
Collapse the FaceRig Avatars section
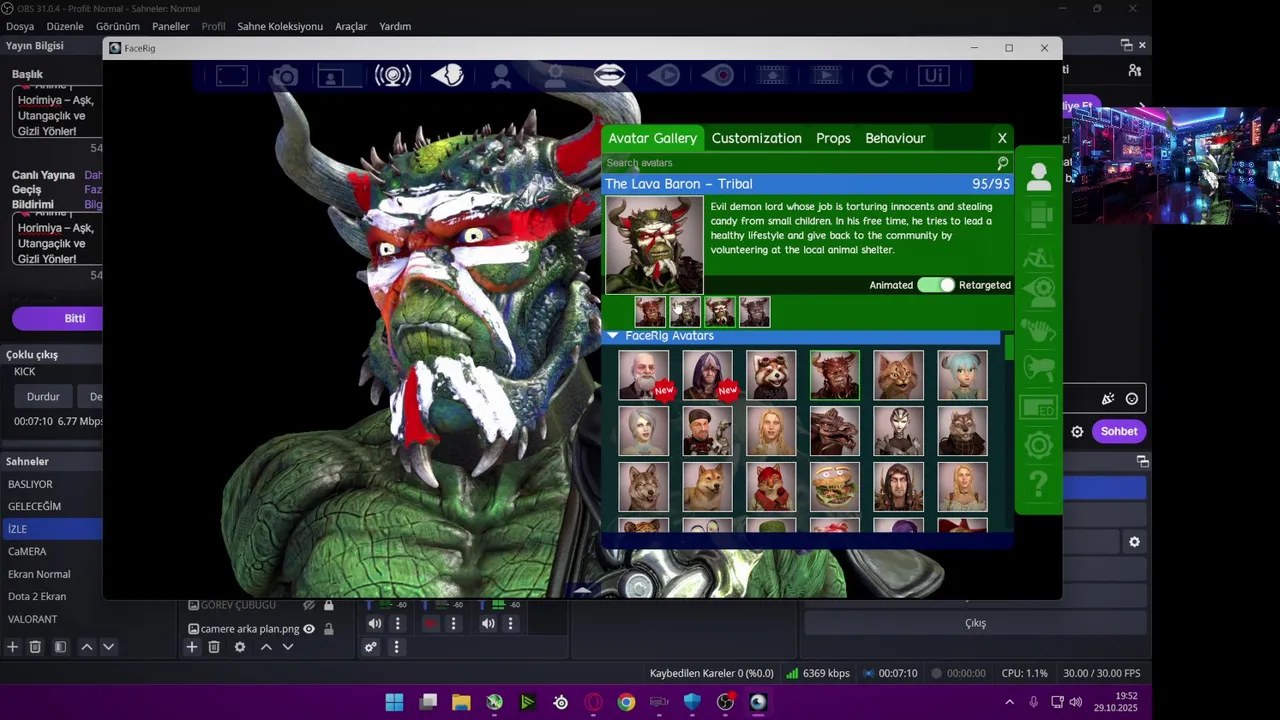tap(612, 336)
